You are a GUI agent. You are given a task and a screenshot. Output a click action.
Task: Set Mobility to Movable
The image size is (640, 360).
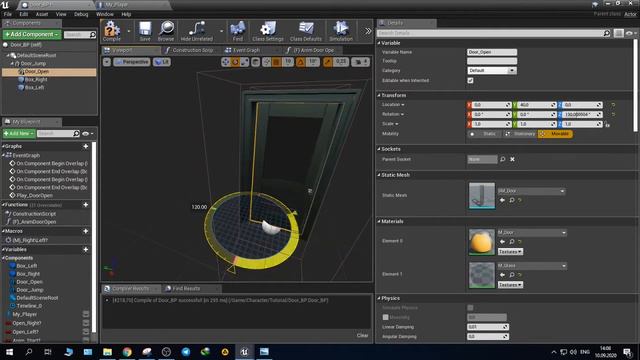pyautogui.click(x=555, y=134)
